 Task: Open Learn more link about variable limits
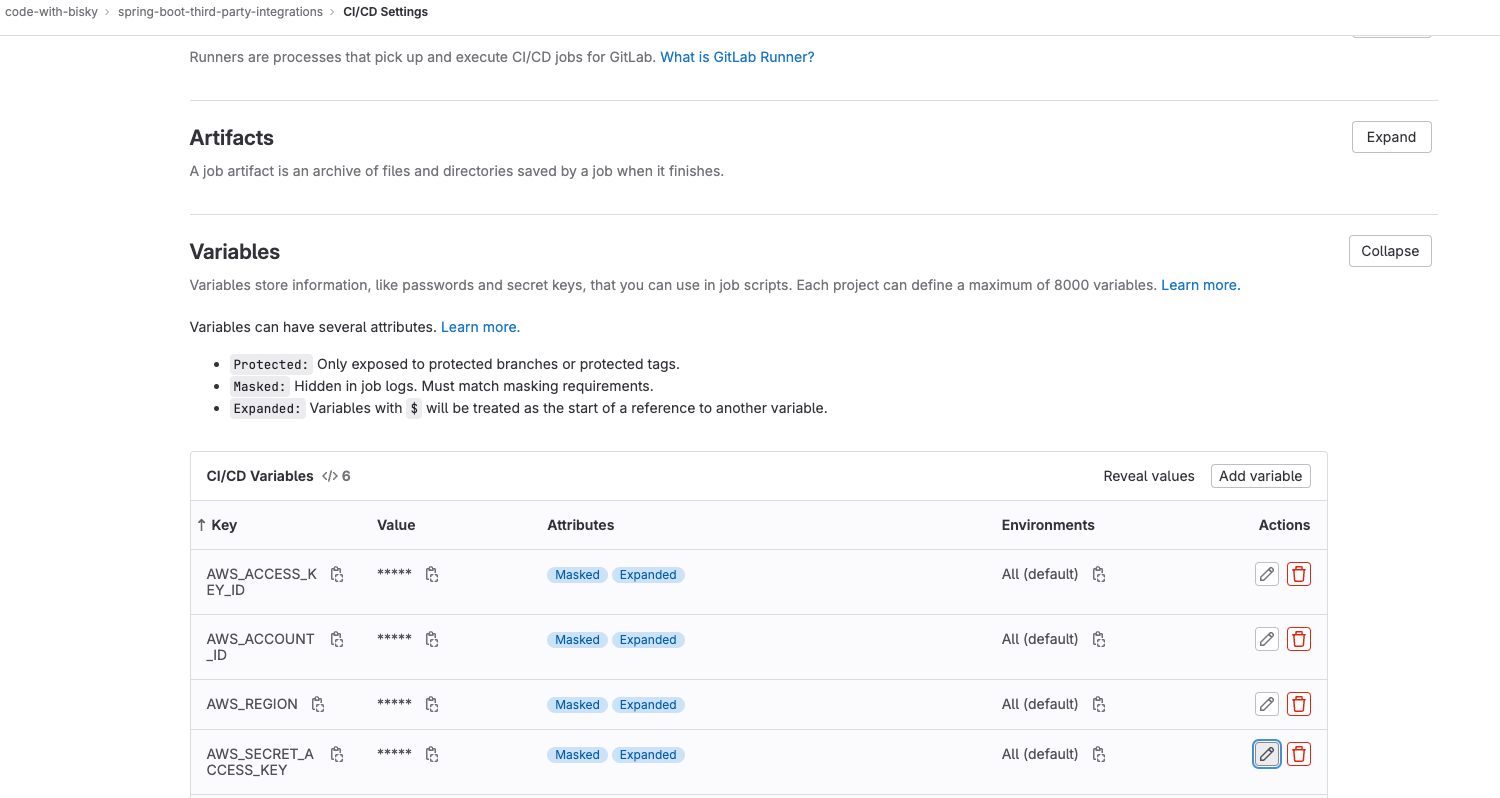1200,285
